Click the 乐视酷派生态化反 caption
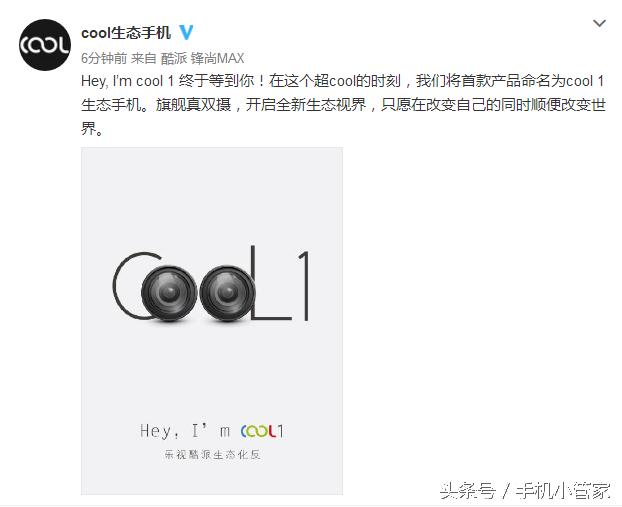622x507 pixels. [x=212, y=455]
